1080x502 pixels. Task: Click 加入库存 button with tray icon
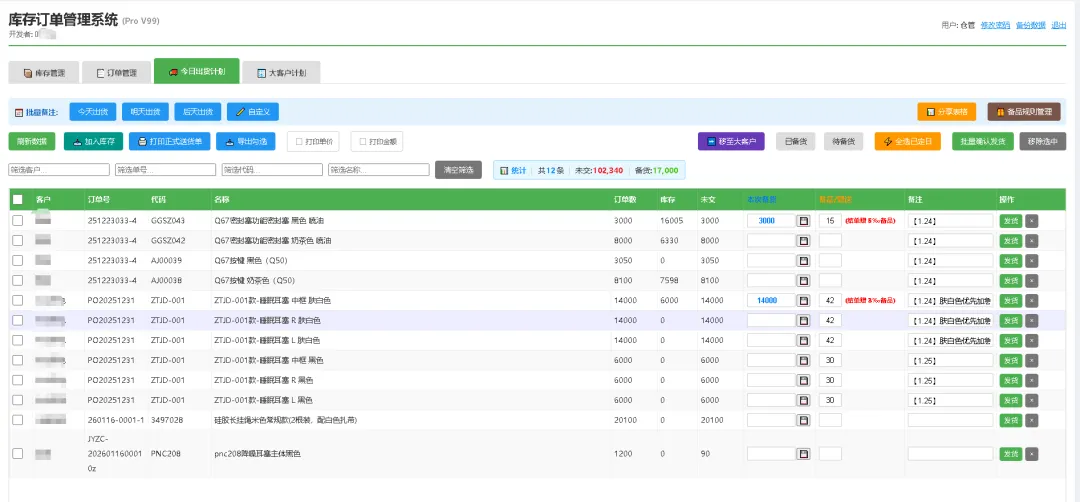point(94,142)
